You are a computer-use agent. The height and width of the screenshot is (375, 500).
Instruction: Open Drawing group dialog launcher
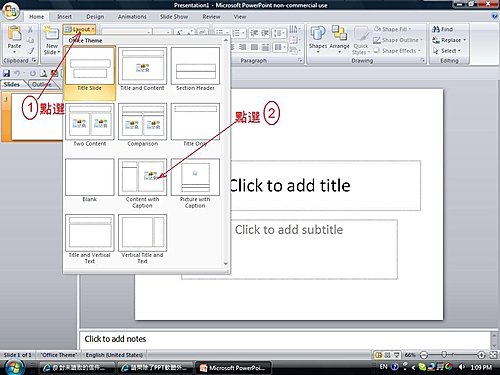423,60
